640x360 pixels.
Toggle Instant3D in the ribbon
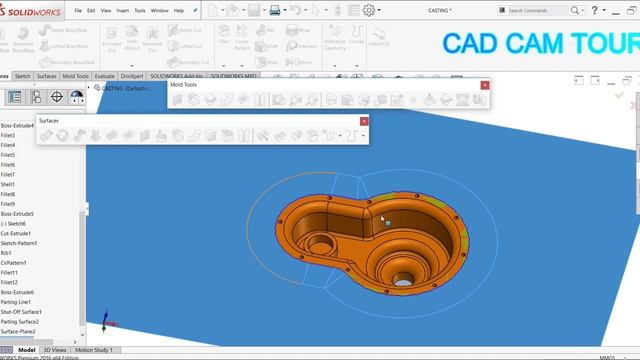(x=379, y=36)
